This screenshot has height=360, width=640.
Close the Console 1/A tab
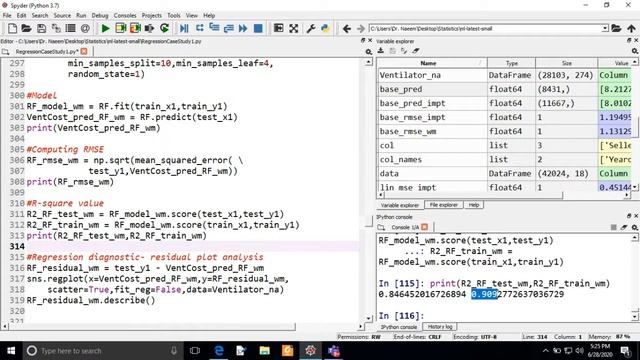(x=425, y=227)
